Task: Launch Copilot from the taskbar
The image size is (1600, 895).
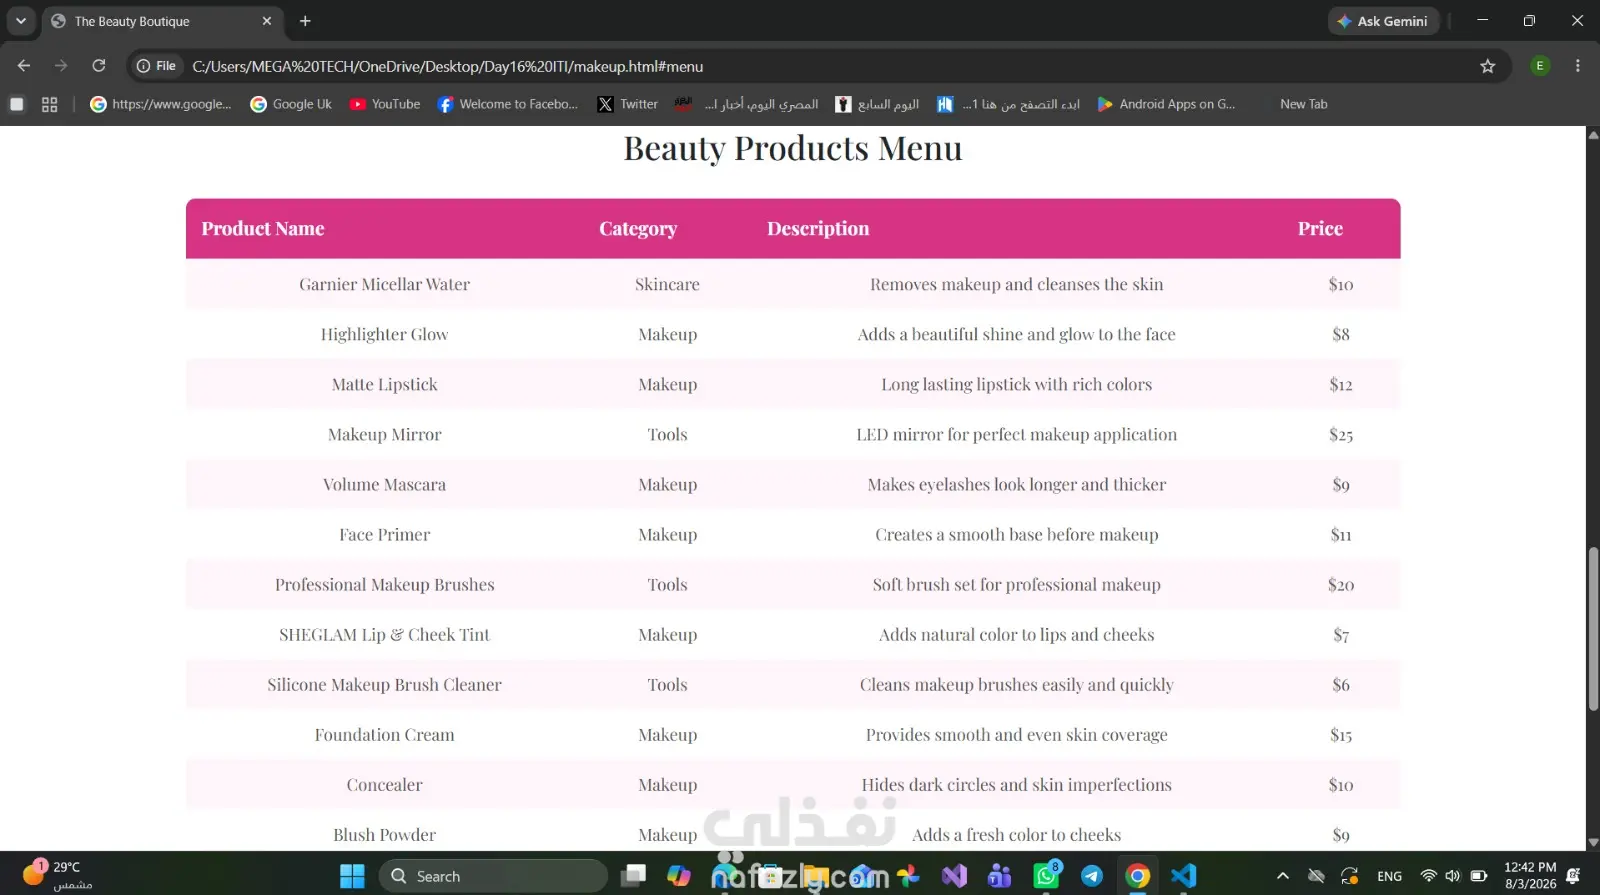Action: point(679,876)
